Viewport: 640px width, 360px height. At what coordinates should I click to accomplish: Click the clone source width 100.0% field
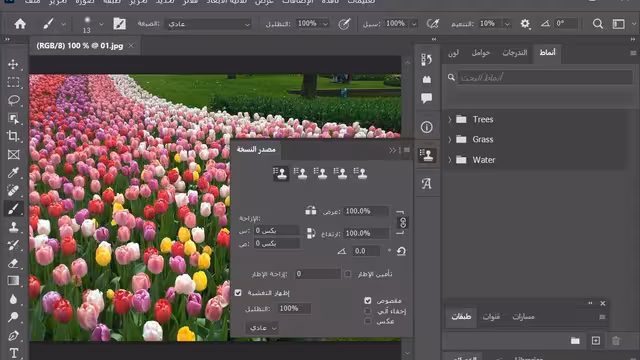coord(365,211)
